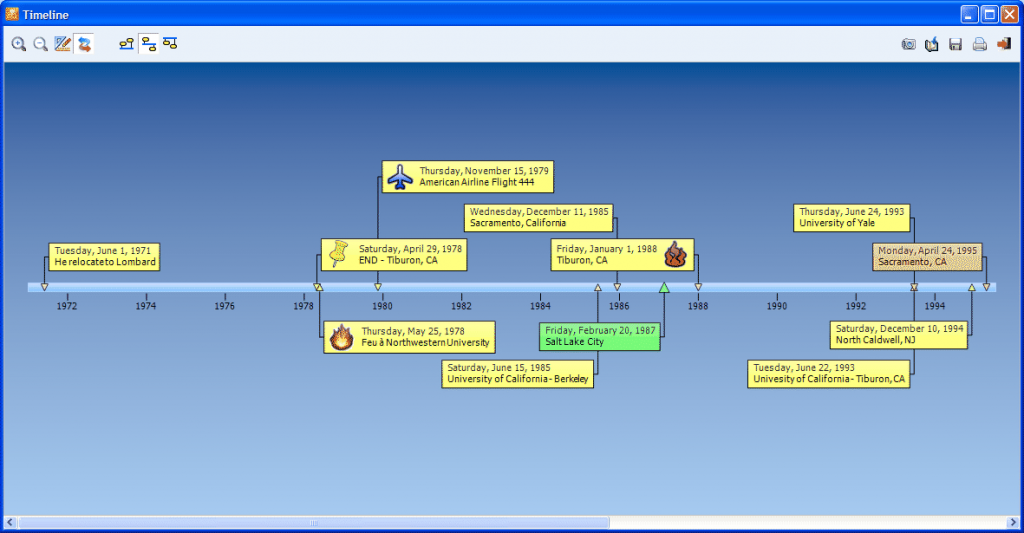Viewport: 1024px width, 533px height.
Task: Click the green triangle marker on timeline
Action: pos(664,288)
